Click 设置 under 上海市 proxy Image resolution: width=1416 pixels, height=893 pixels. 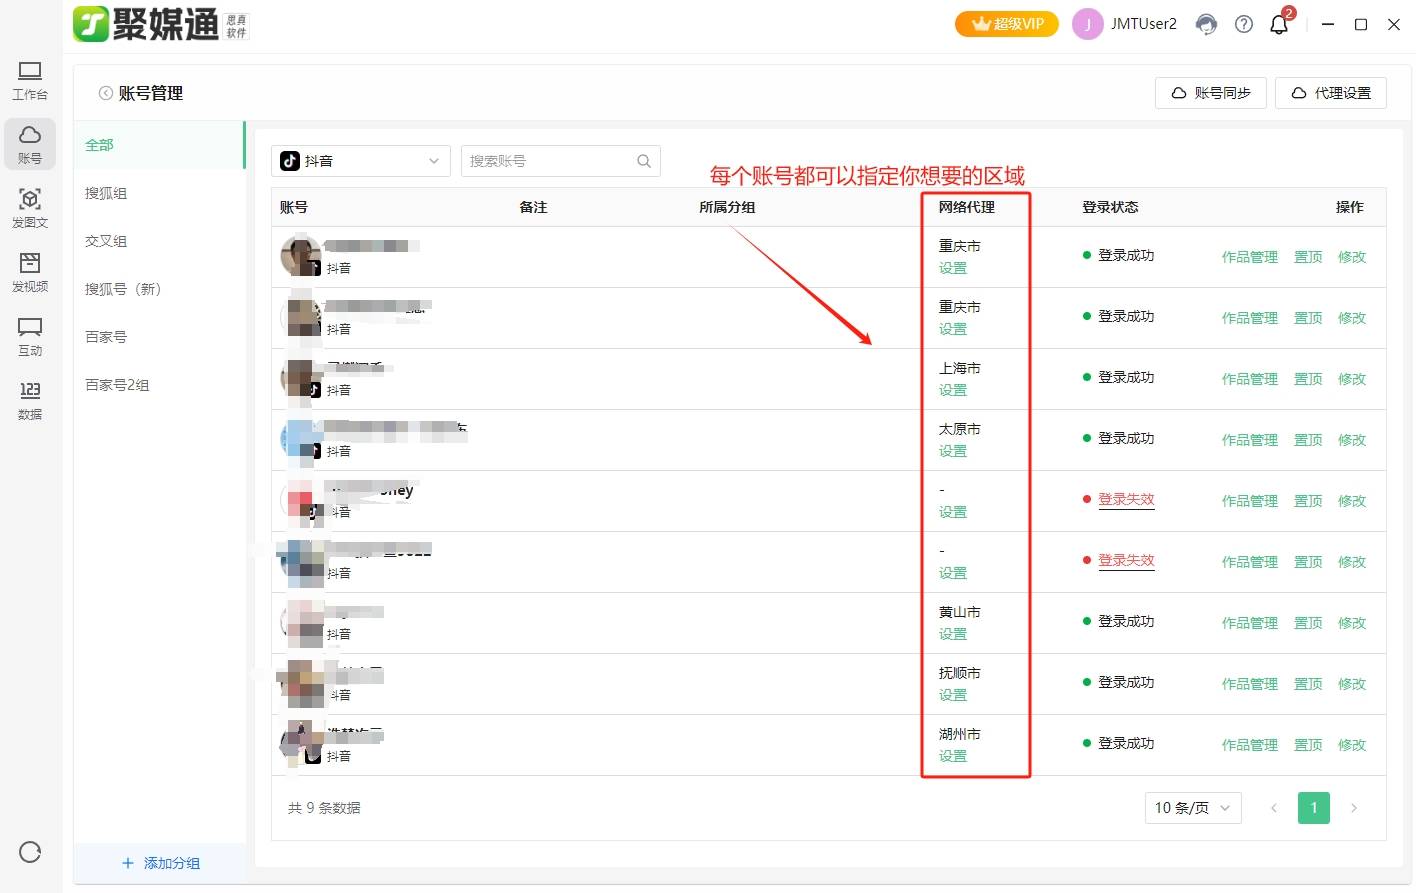click(953, 390)
